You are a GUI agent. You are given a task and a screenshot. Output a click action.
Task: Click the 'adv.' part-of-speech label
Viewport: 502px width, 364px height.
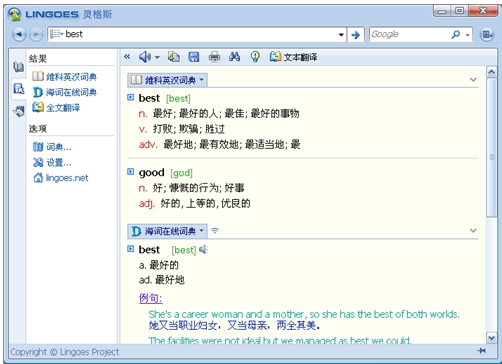click(x=148, y=144)
